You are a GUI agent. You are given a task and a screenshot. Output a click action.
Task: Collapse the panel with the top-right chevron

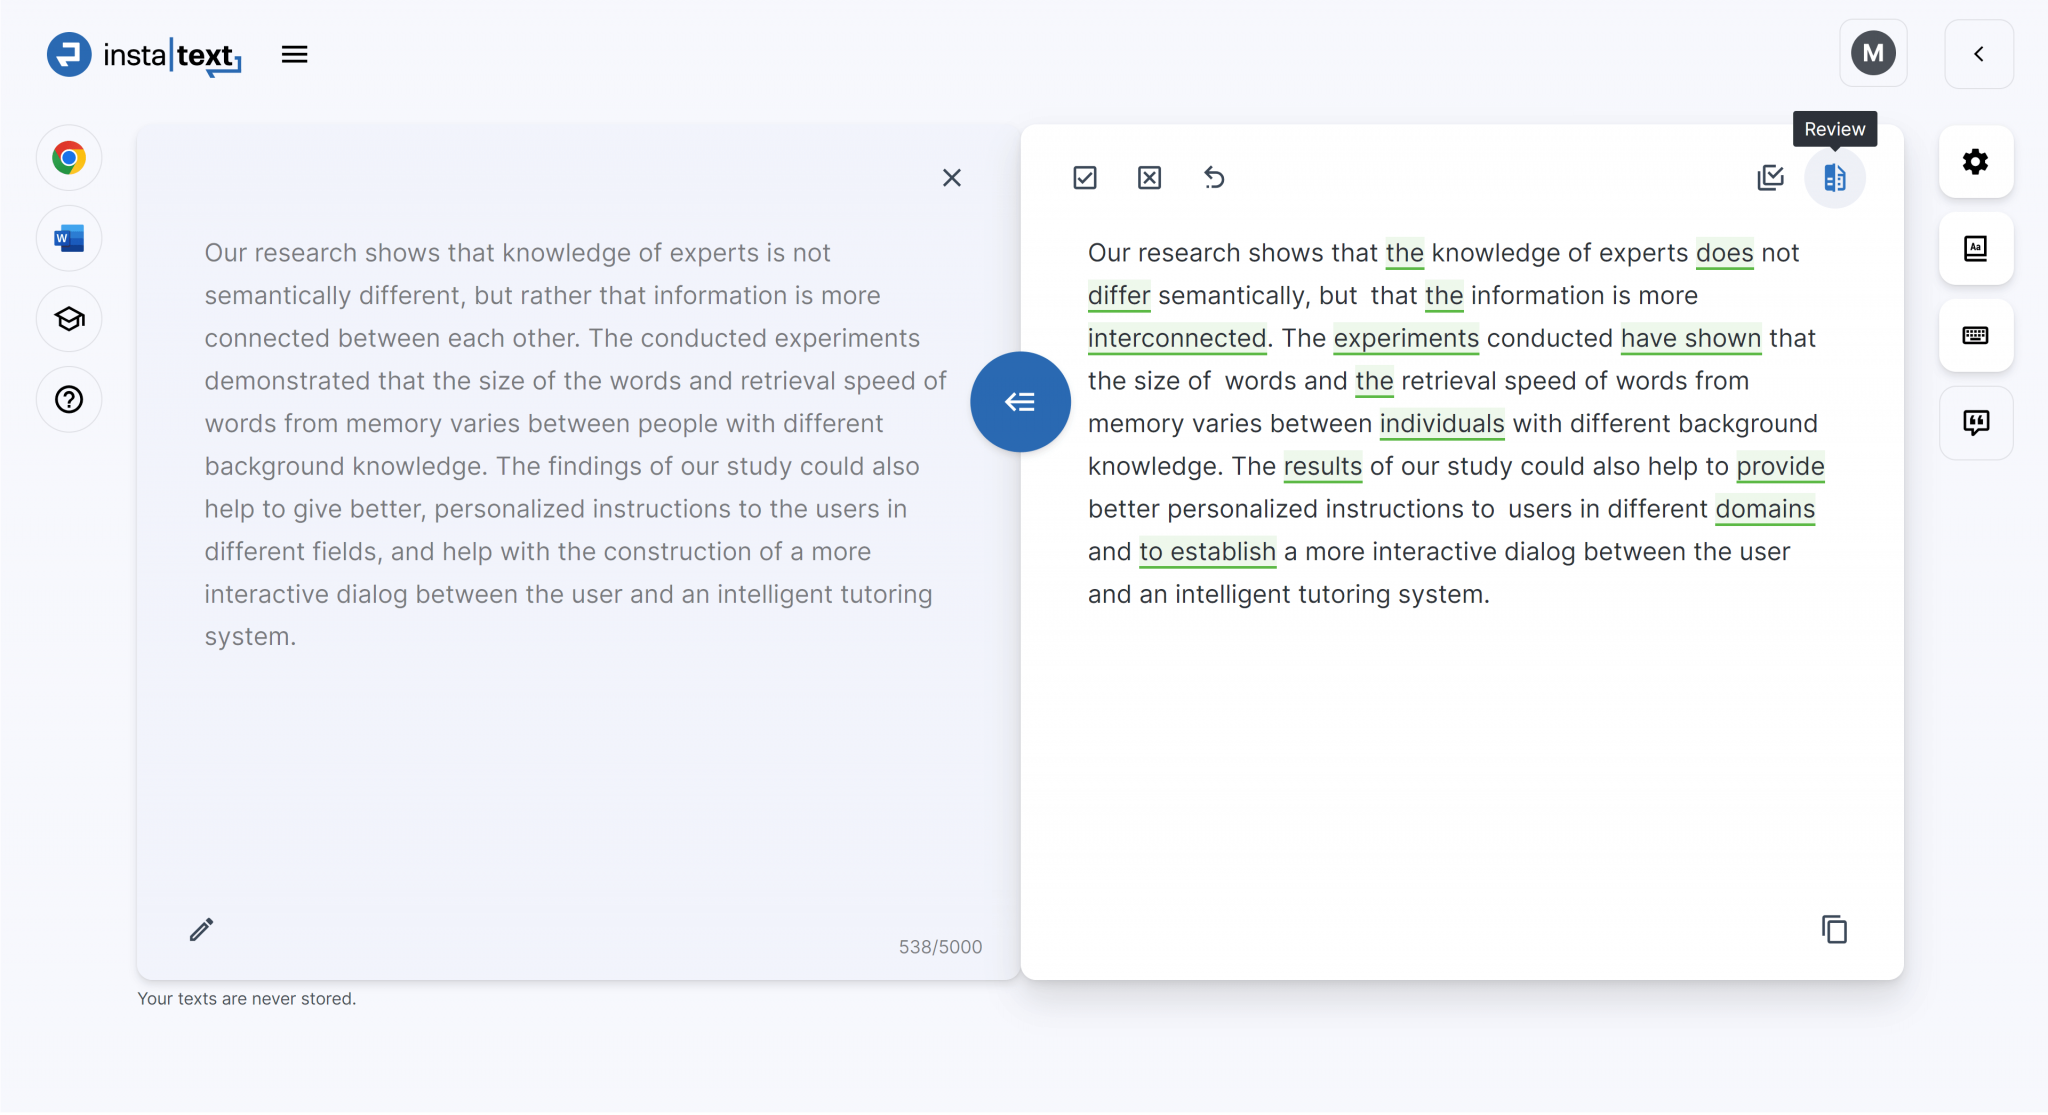pyautogui.click(x=1979, y=54)
